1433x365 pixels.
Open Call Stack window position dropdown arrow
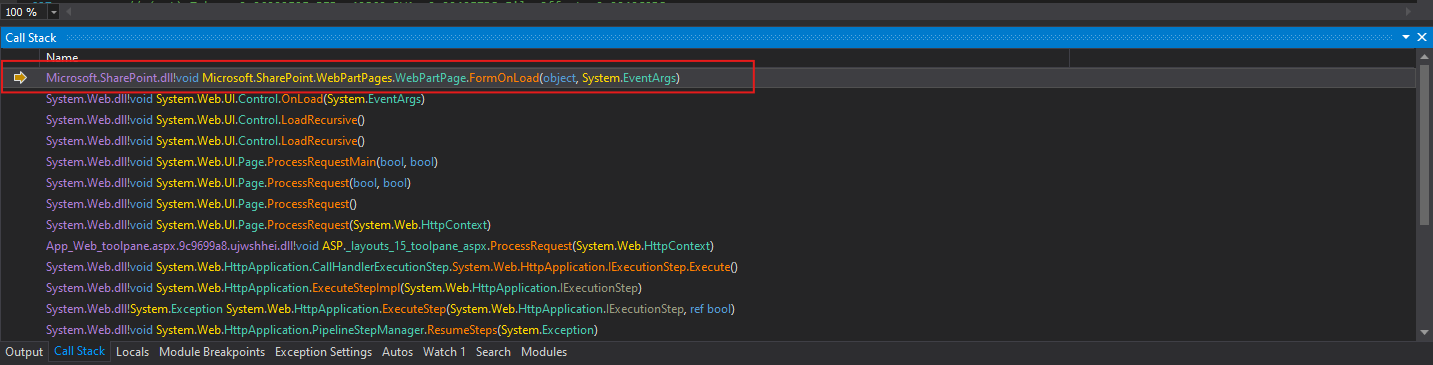tap(1407, 37)
